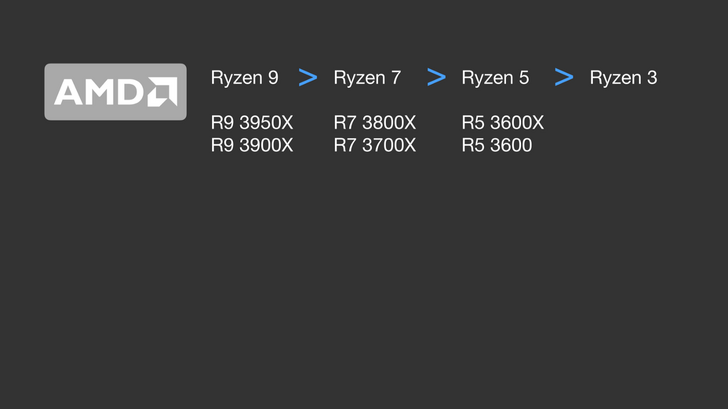Click the blue chevron after Ryzen 5
This screenshot has width=728, height=409.
564,77
